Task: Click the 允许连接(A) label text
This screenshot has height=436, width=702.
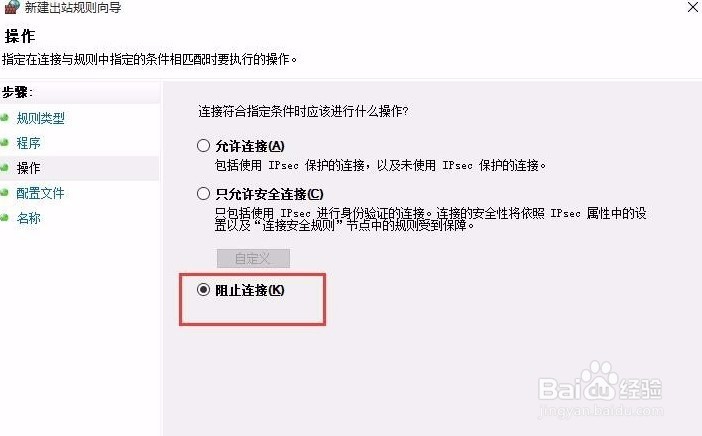Action: click(250, 146)
